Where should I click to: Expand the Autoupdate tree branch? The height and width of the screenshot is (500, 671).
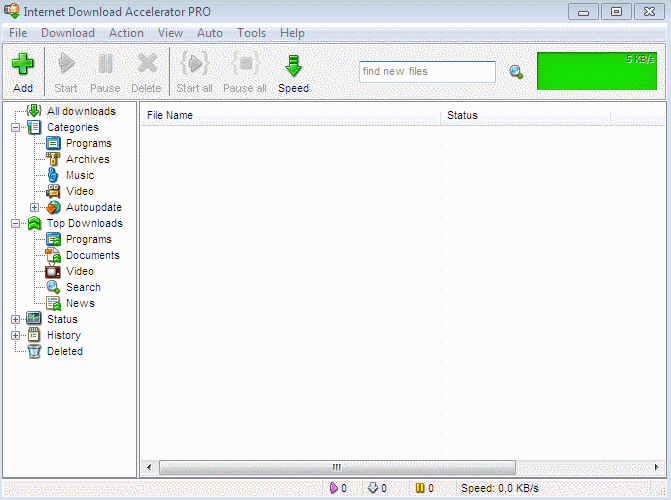pos(35,208)
